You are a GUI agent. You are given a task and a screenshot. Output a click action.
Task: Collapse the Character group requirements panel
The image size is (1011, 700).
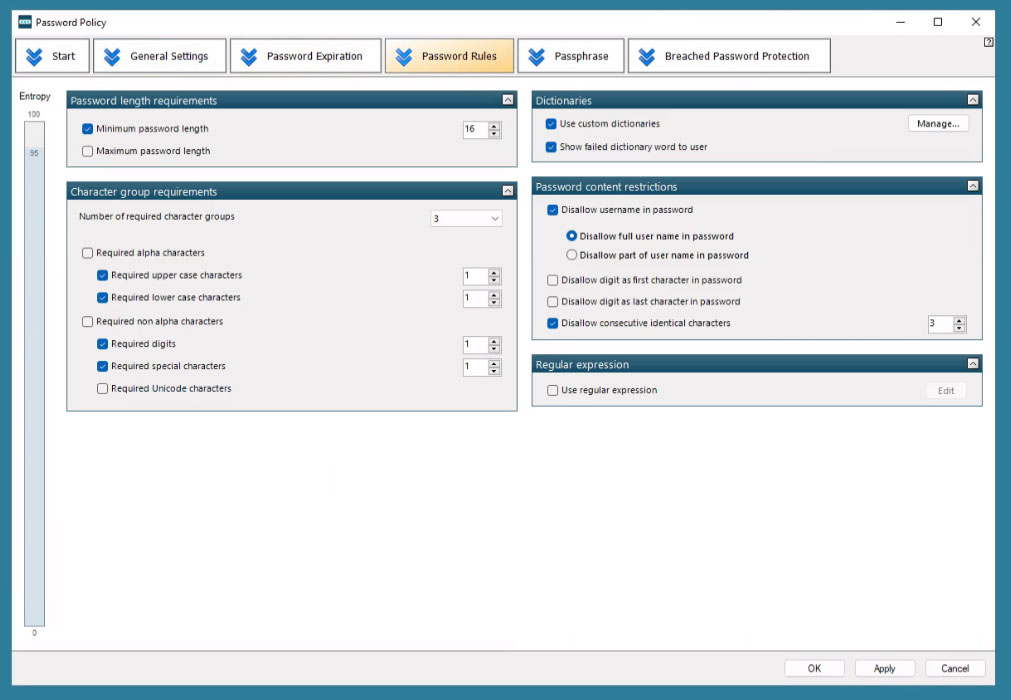pos(508,191)
